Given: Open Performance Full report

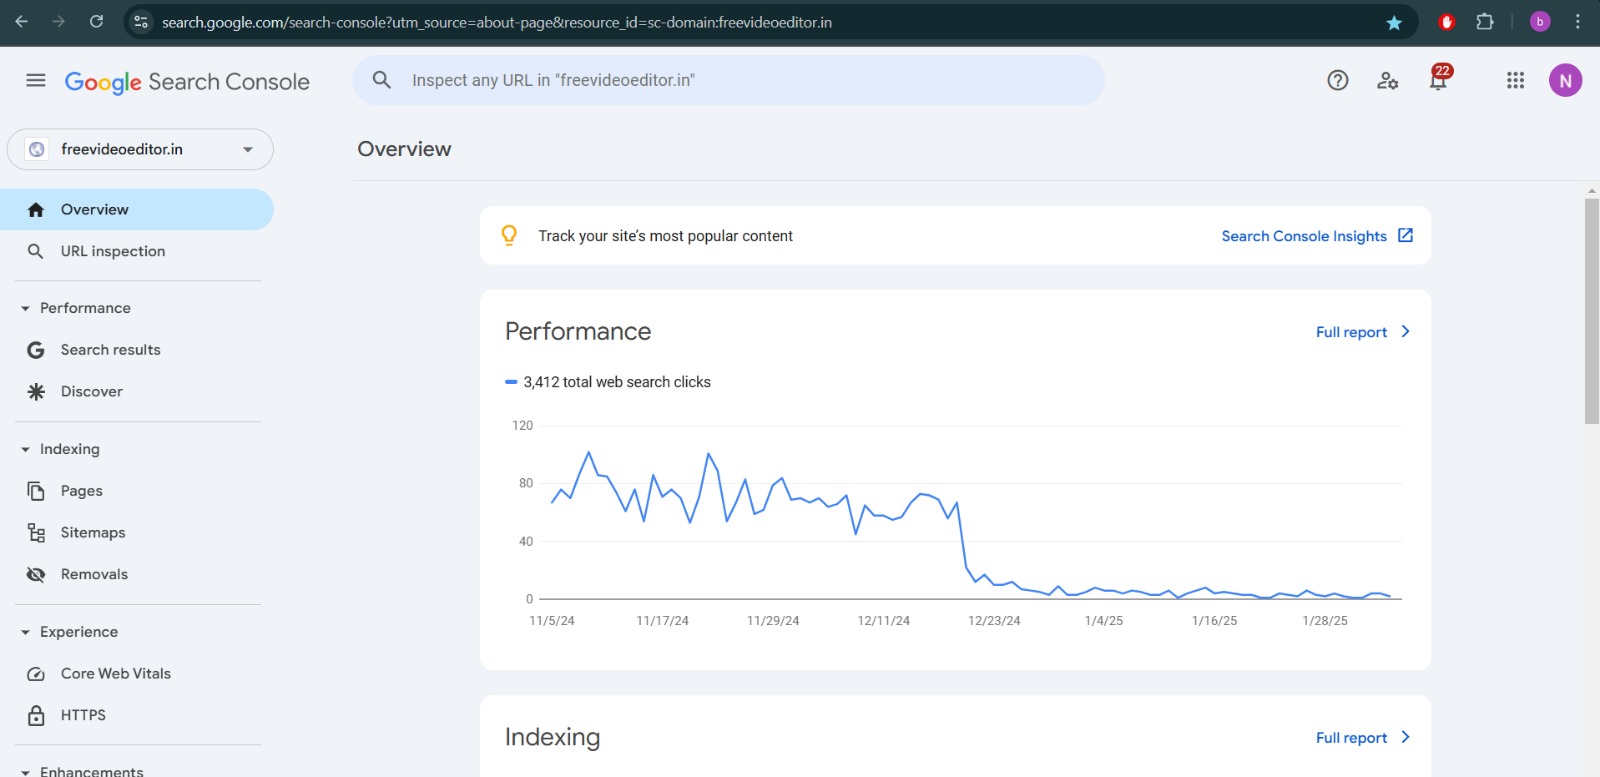Looking at the screenshot, I should pos(1351,332).
